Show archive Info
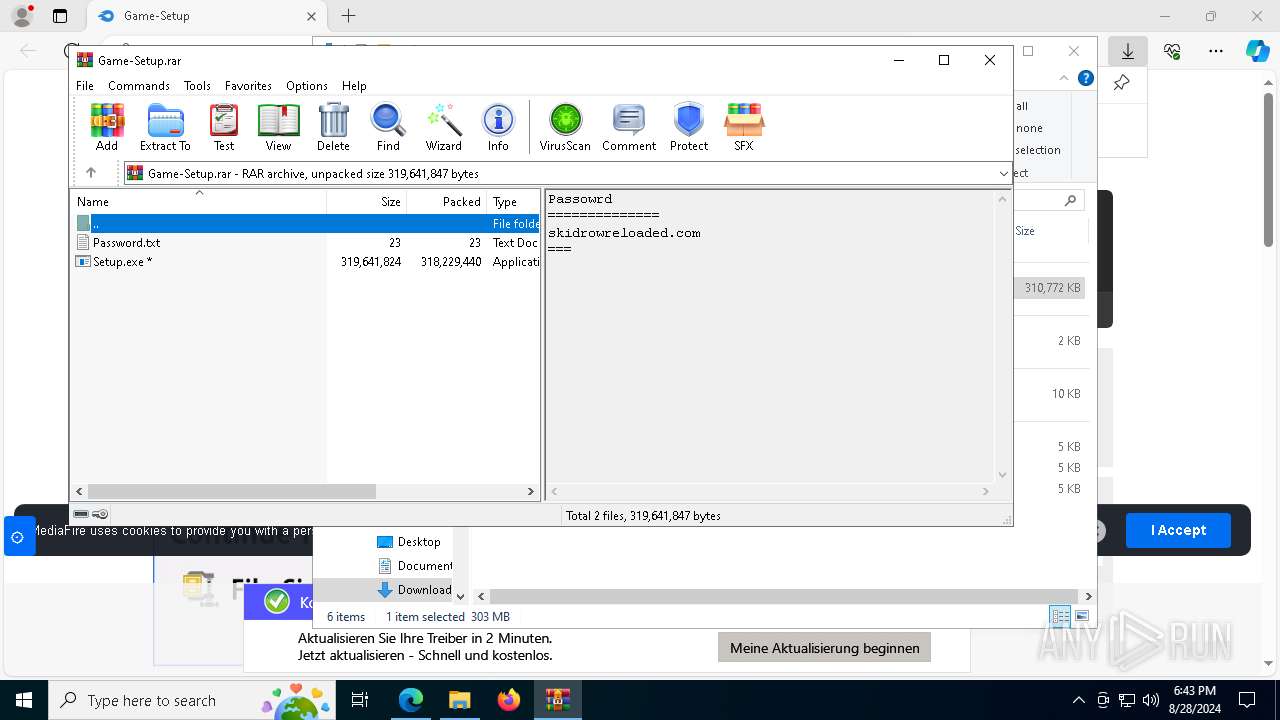The height and width of the screenshot is (720, 1280). (498, 127)
